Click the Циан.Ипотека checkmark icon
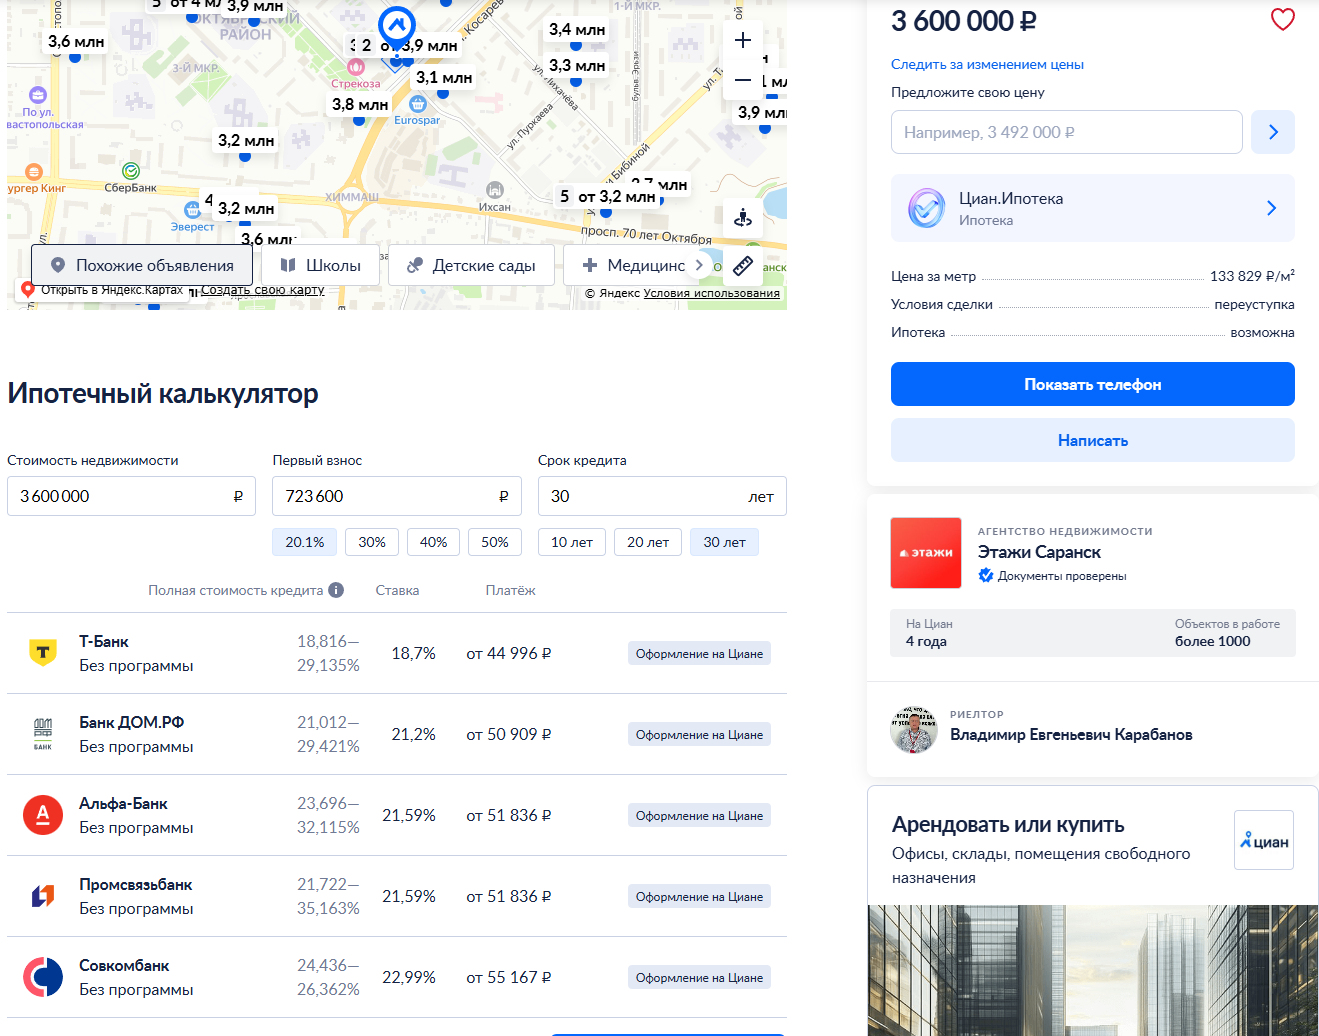Screen dimensions: 1319x1036 [x=927, y=208]
